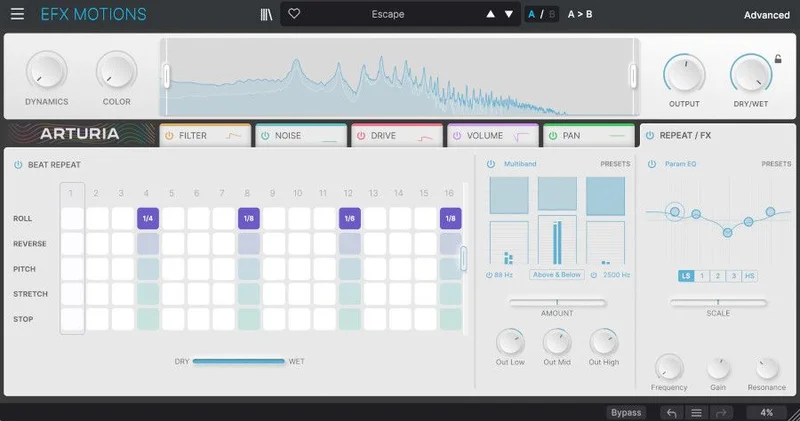This screenshot has width=800, height=421.
Task: Select next preset with down arrow
Action: (509, 14)
